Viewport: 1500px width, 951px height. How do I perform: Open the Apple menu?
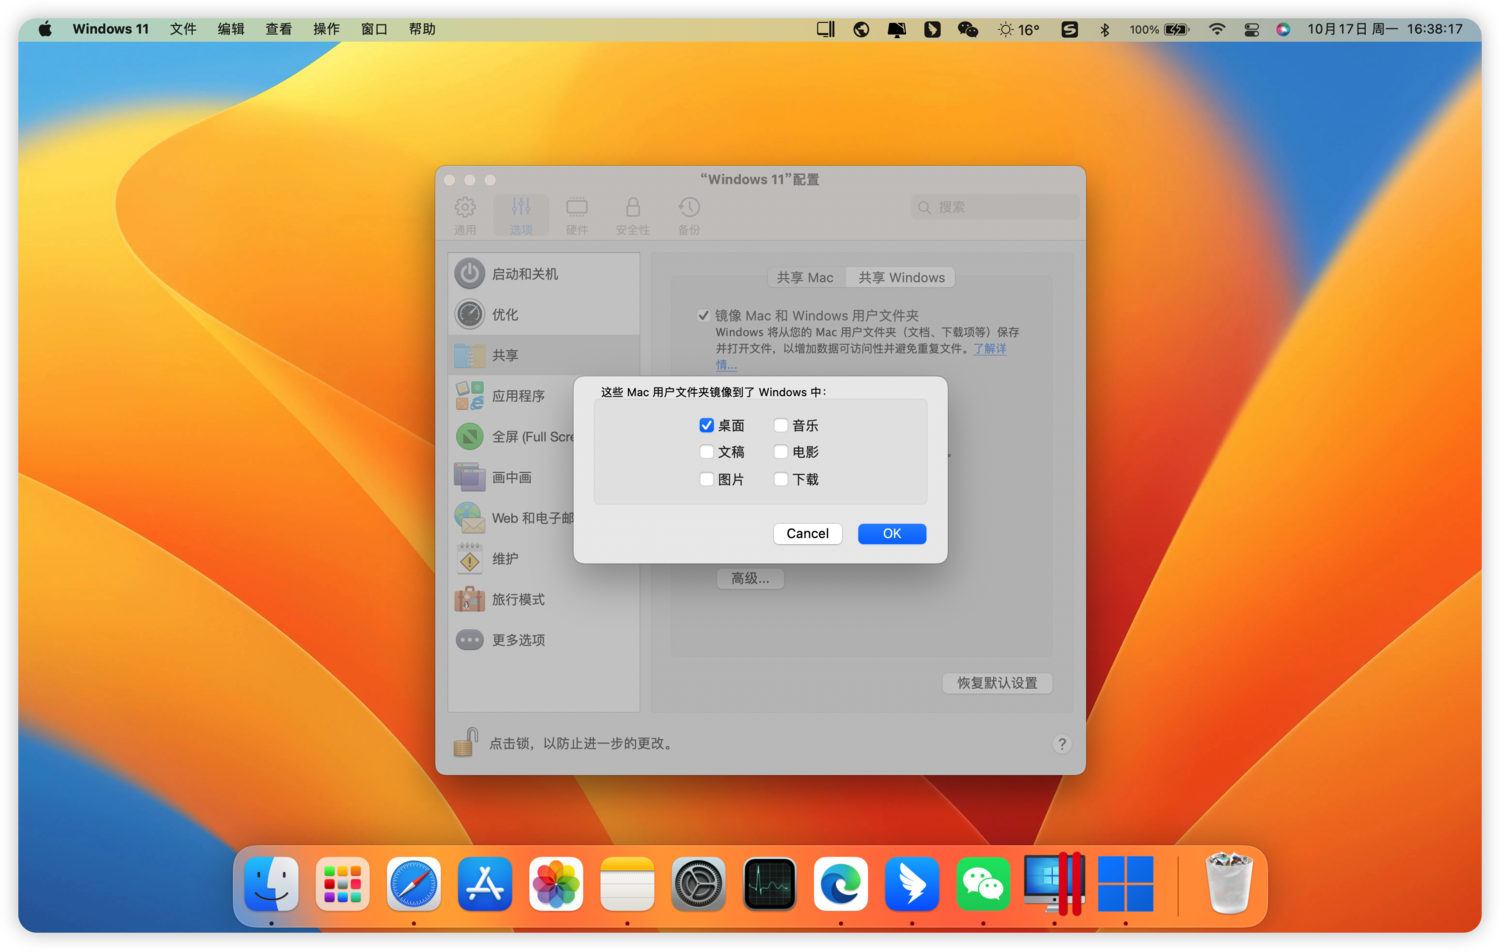[x=45, y=29]
